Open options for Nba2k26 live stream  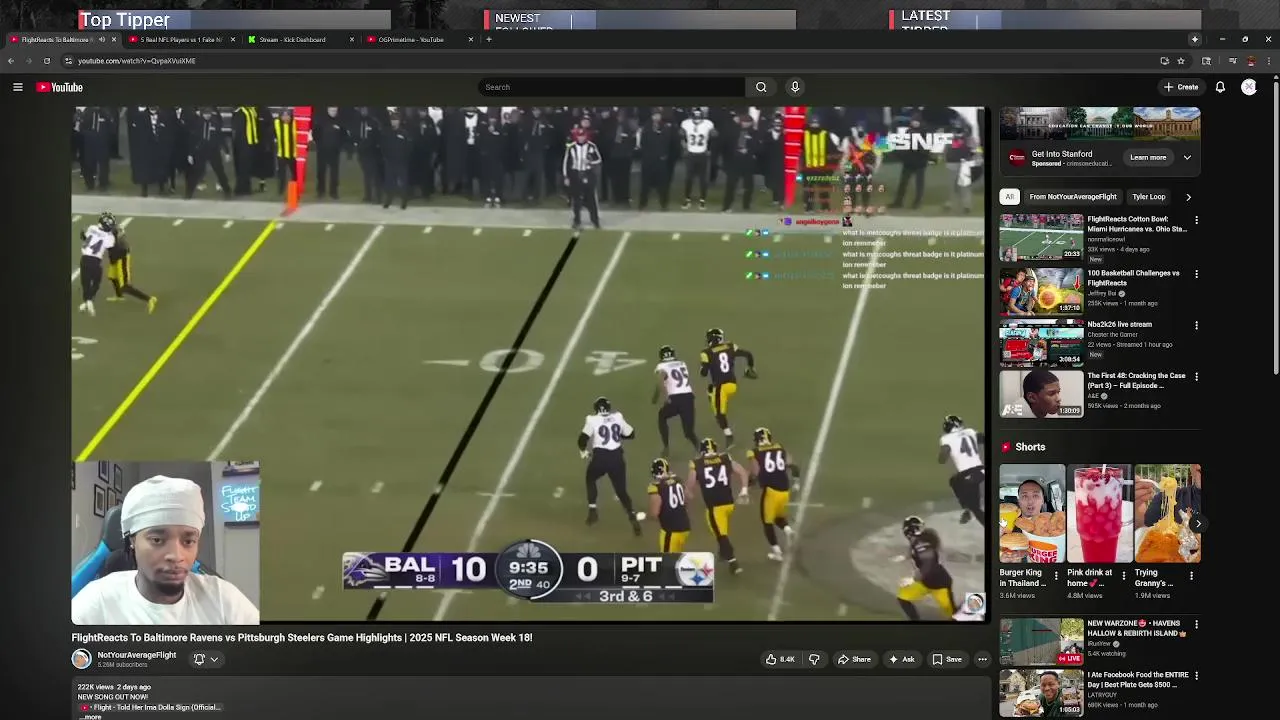click(1196, 326)
